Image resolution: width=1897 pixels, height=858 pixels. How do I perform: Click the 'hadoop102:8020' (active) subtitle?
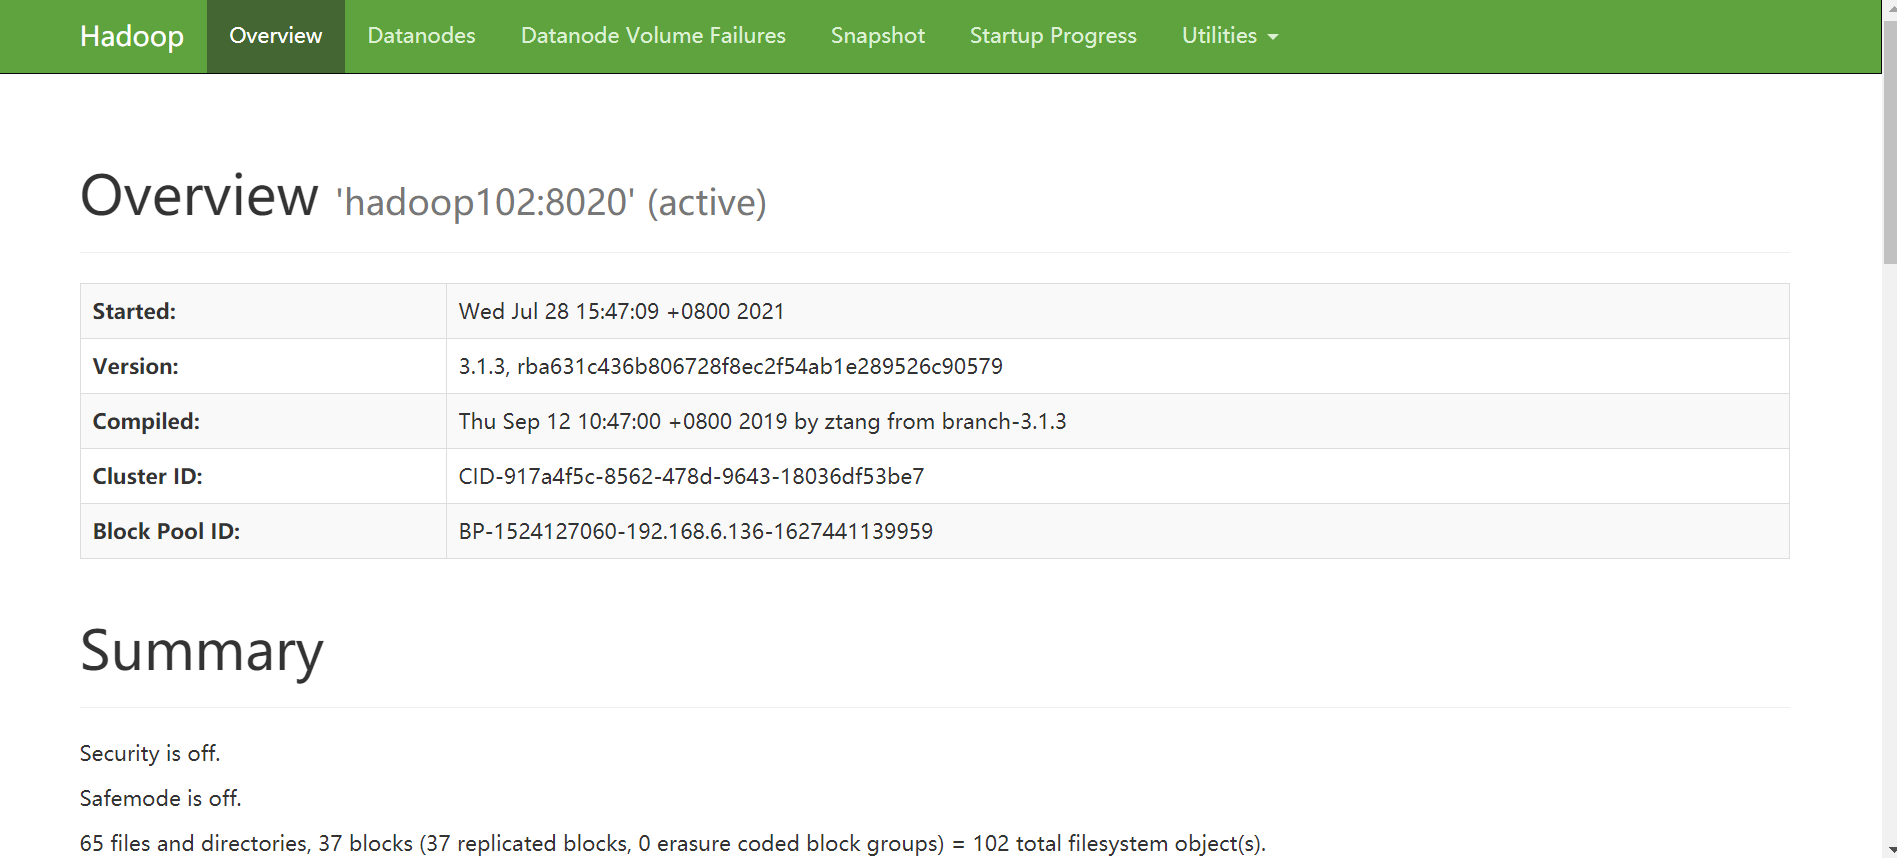(551, 202)
